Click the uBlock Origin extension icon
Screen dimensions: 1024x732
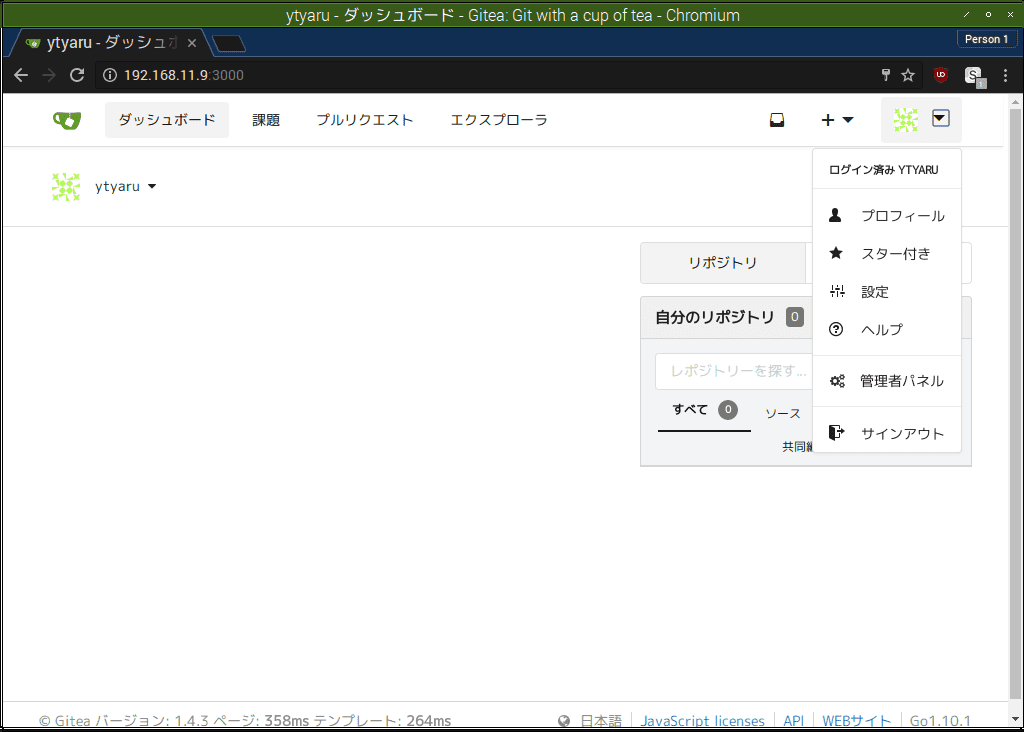[x=940, y=75]
